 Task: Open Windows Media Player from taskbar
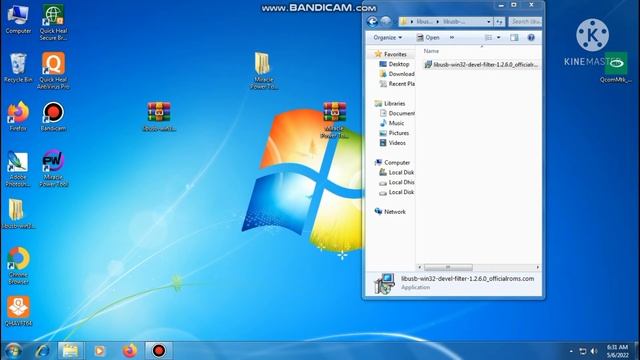100,351
